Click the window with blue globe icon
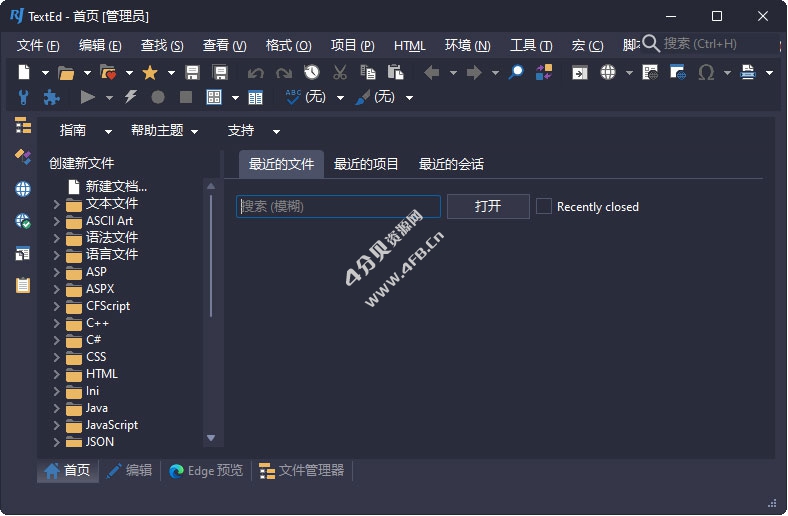Screen dimensions: 788x516 tap(677, 73)
